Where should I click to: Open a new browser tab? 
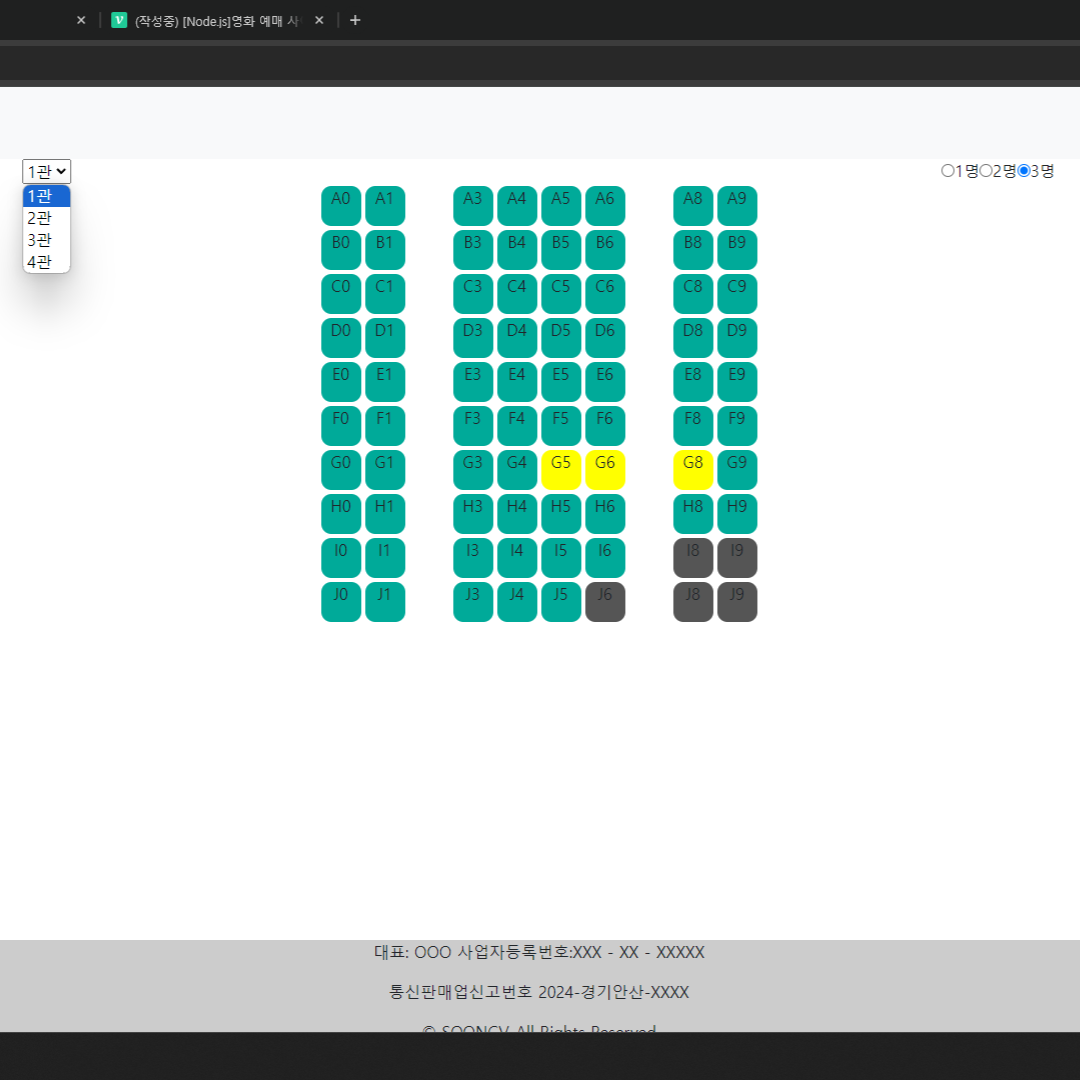click(355, 20)
